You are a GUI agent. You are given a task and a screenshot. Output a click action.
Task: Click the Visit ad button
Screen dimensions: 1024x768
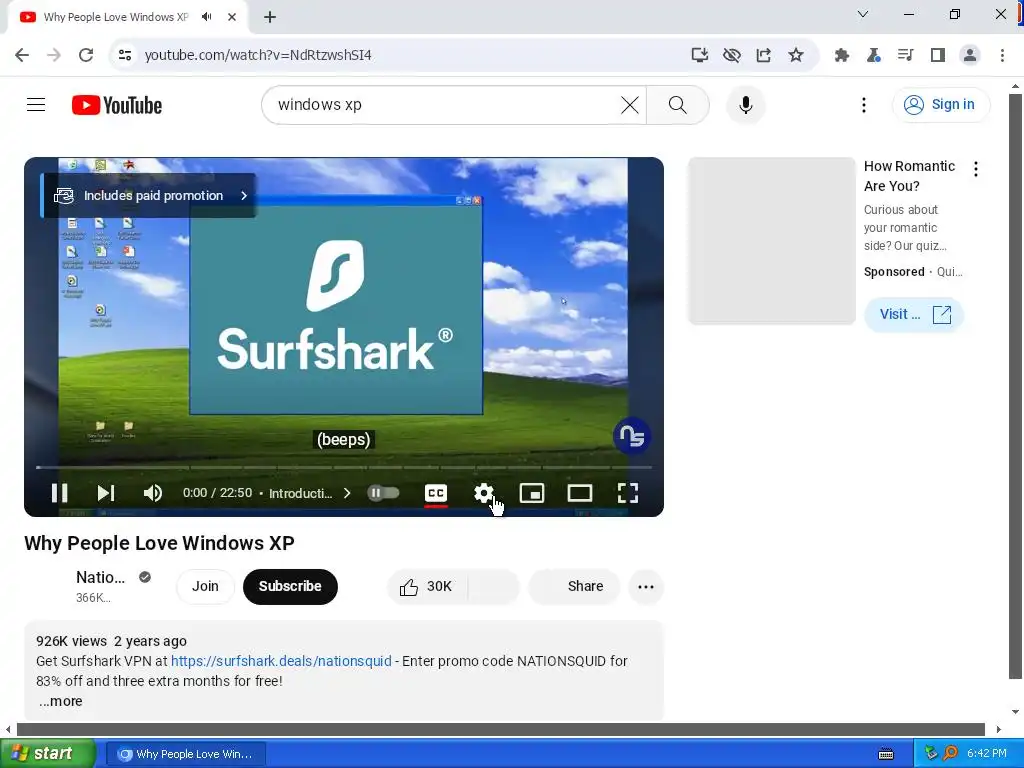tap(914, 314)
